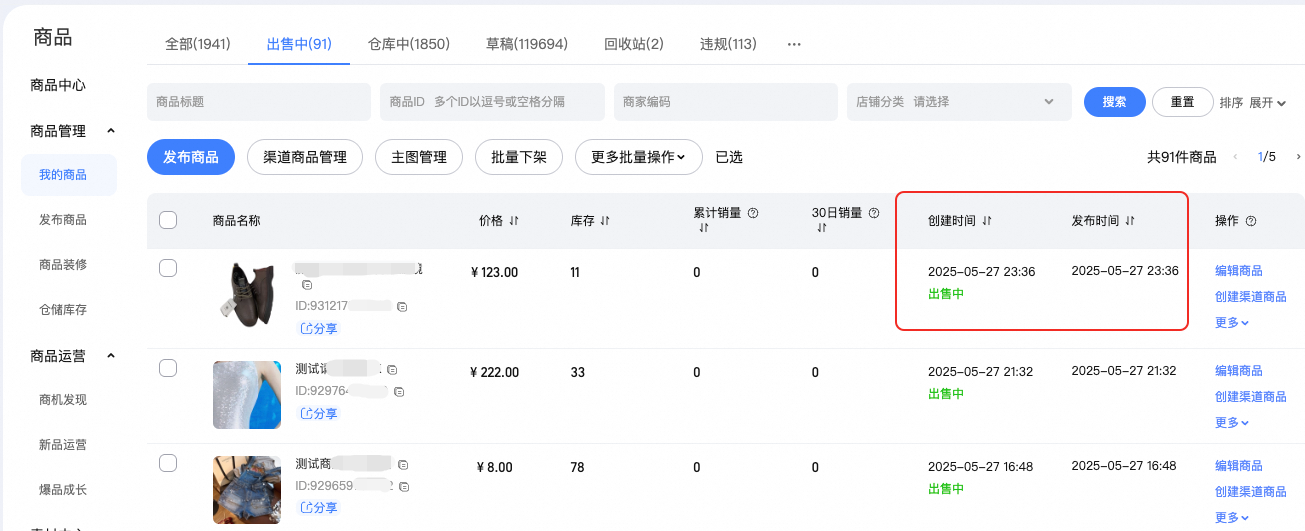
Task: Click the 重置 reset button
Action: coord(1183,102)
